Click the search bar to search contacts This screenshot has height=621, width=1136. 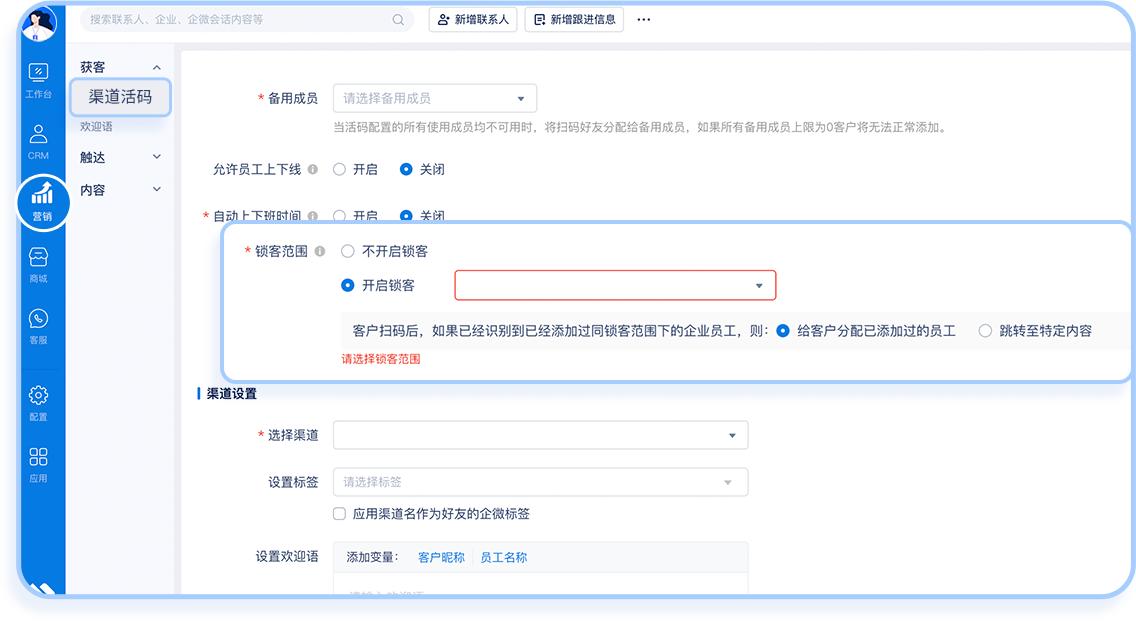click(240, 19)
